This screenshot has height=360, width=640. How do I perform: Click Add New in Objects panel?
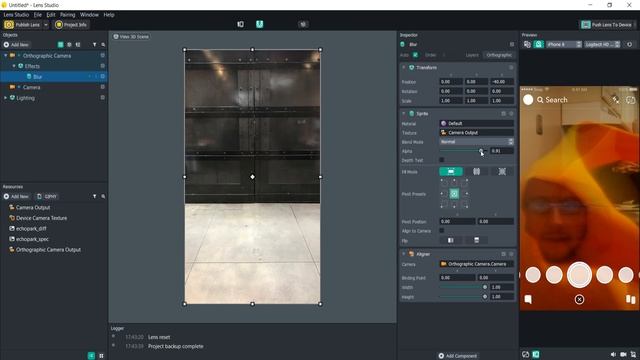click(x=16, y=44)
